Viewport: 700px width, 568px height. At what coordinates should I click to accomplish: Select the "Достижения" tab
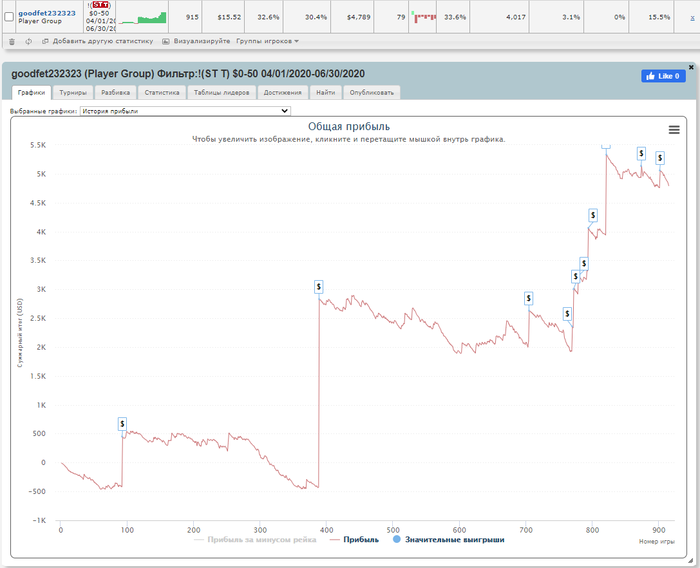click(x=283, y=92)
